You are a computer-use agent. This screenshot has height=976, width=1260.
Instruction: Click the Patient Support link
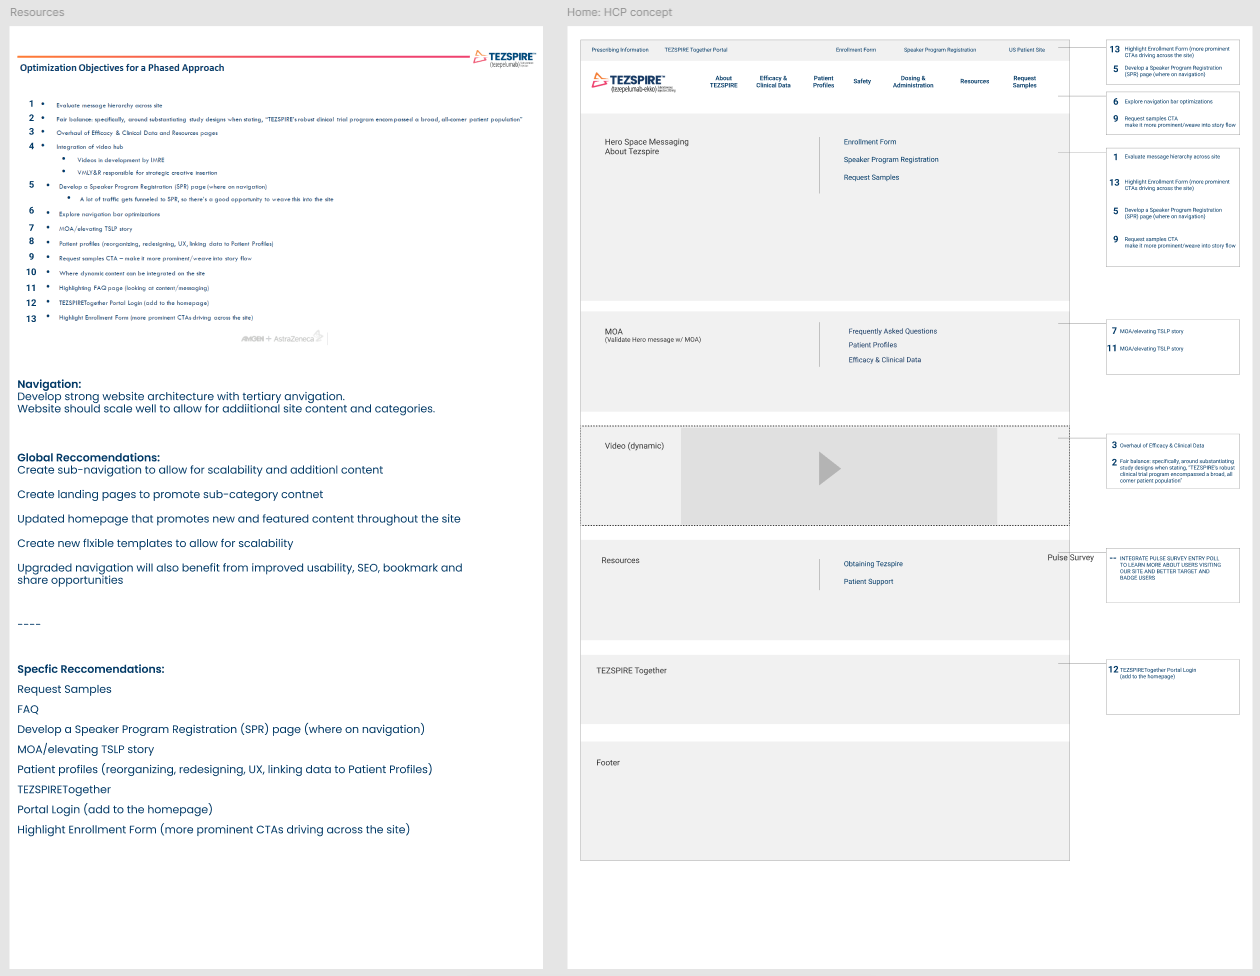point(869,582)
